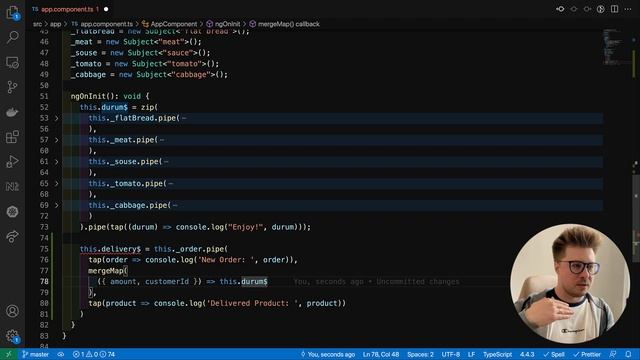Click the app folder breadcrumb

pyautogui.click(x=56, y=24)
